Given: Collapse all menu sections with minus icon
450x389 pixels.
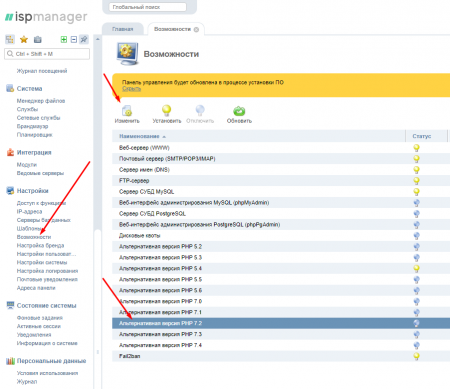Looking at the screenshot, I should click(74, 39).
